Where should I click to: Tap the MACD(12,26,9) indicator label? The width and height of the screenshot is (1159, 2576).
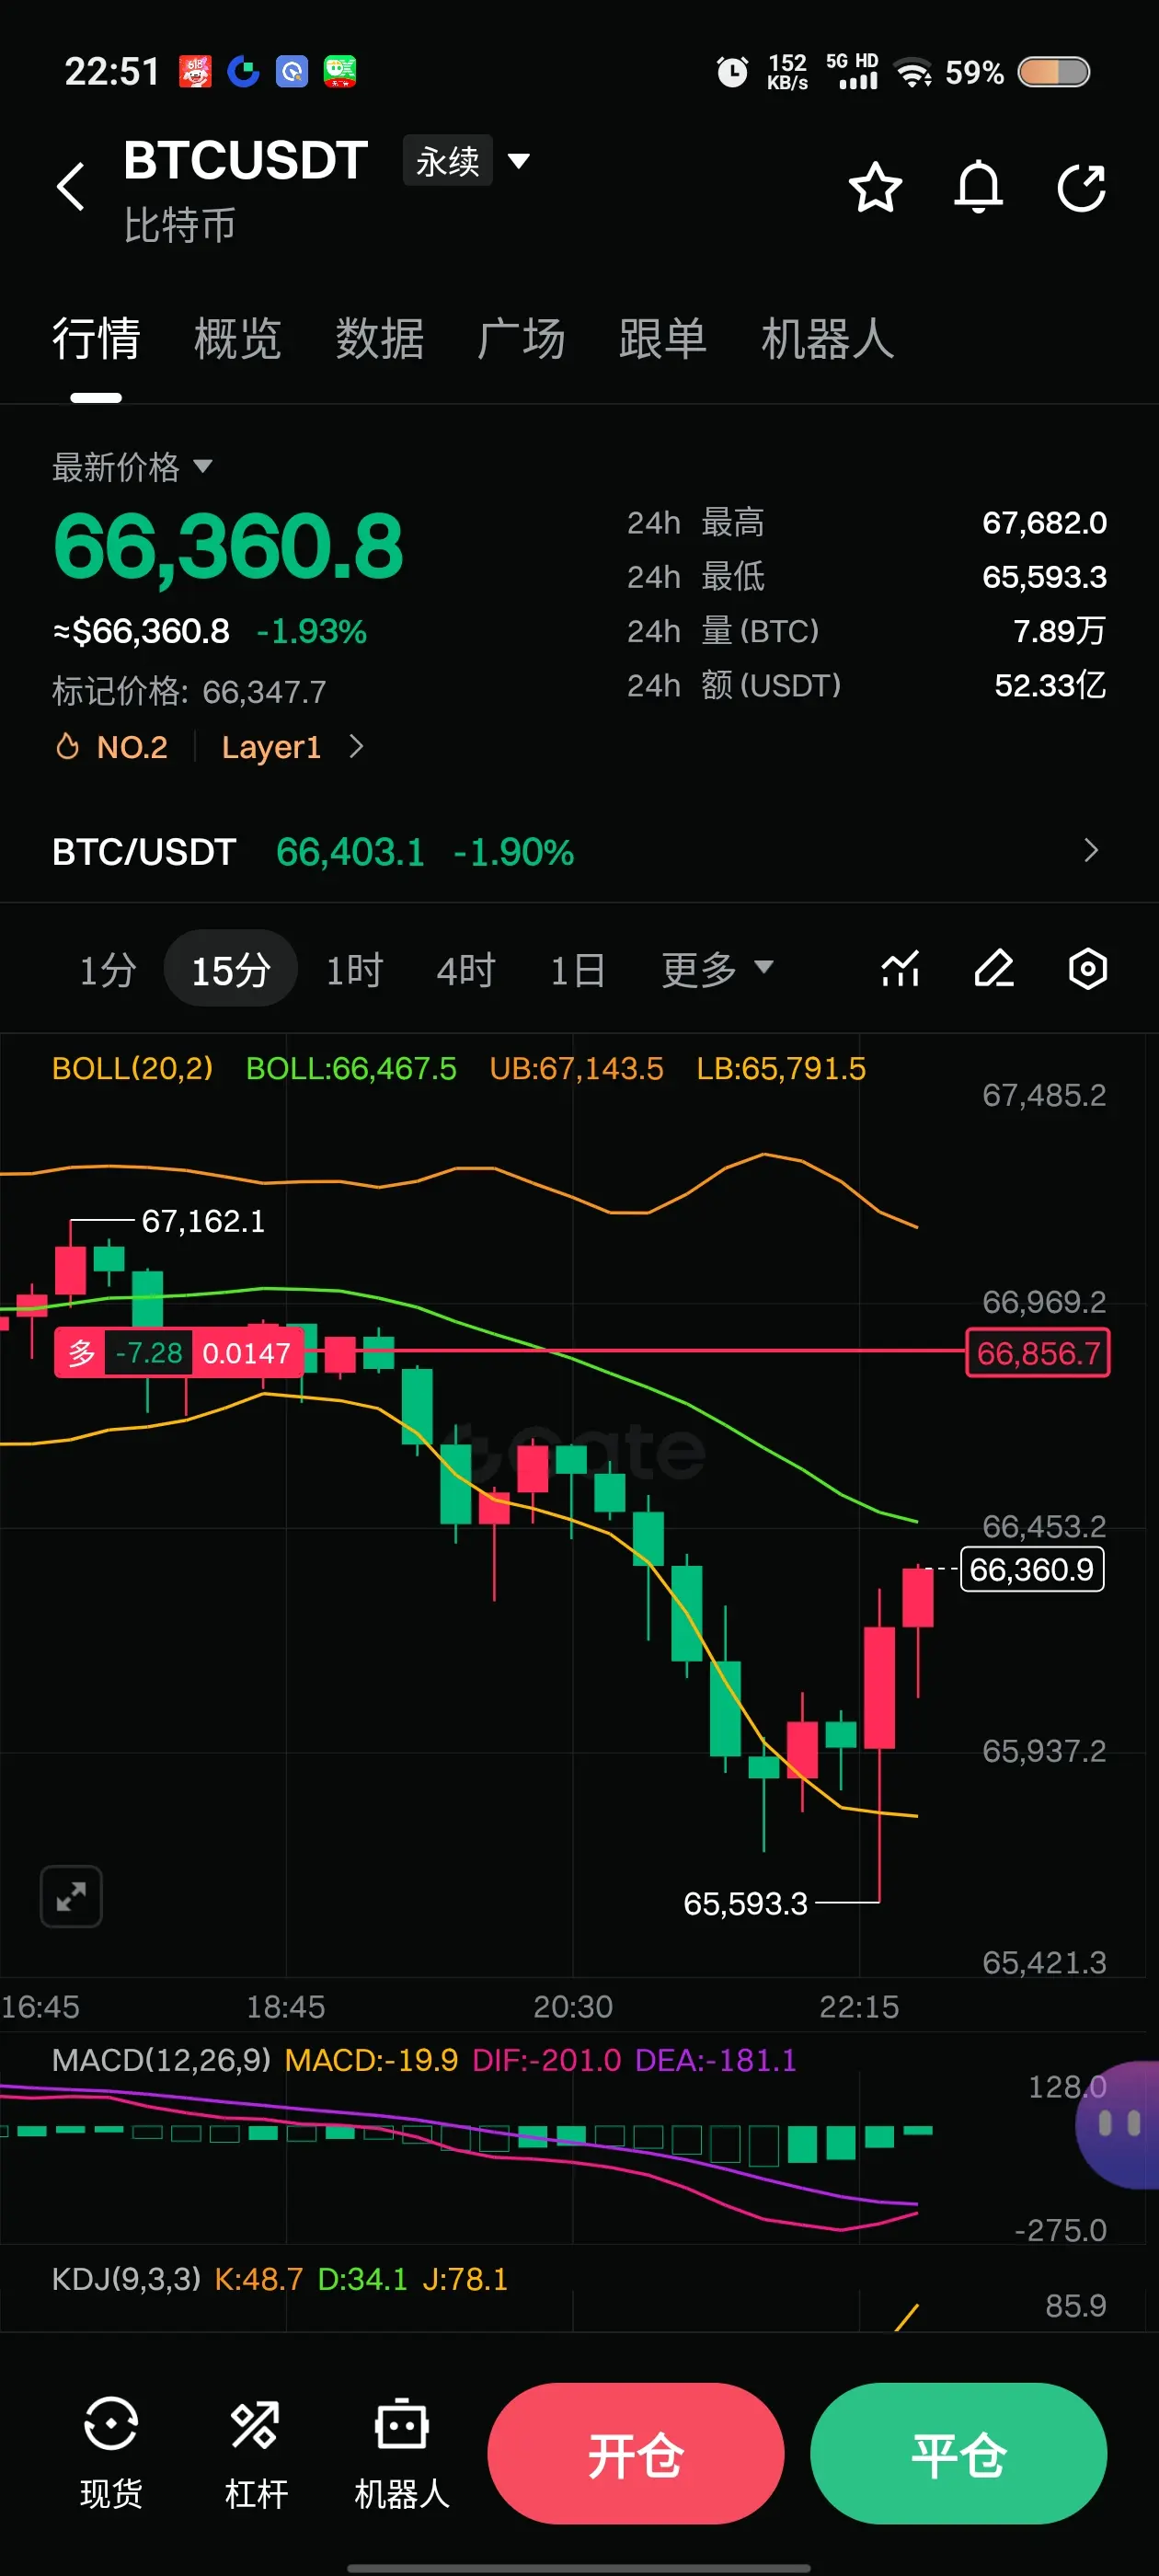[x=161, y=2060]
